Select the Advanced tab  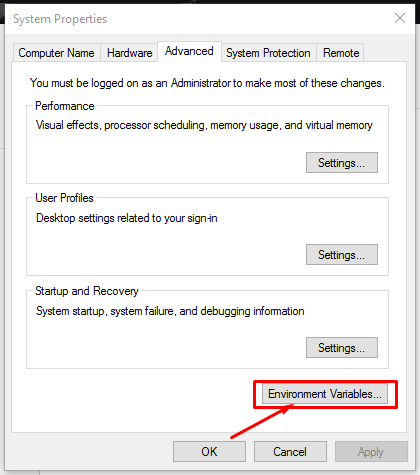[189, 51]
